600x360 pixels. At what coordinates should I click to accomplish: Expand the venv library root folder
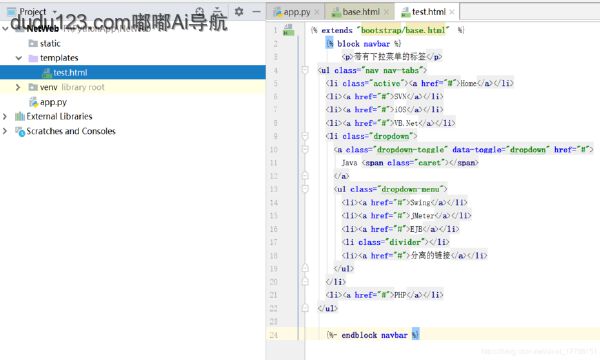[18, 87]
